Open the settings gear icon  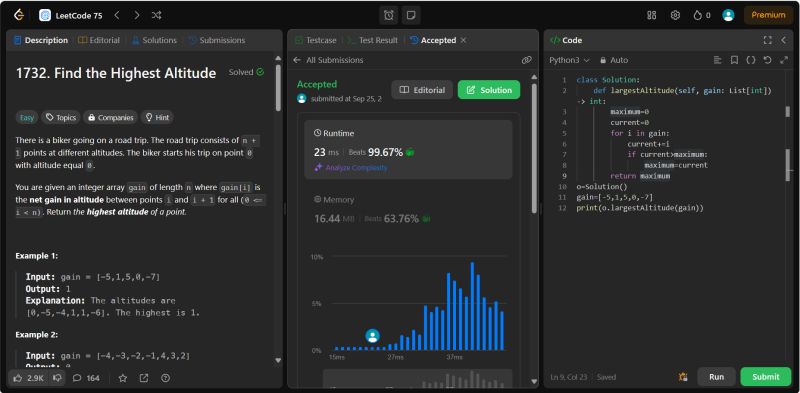(x=675, y=15)
